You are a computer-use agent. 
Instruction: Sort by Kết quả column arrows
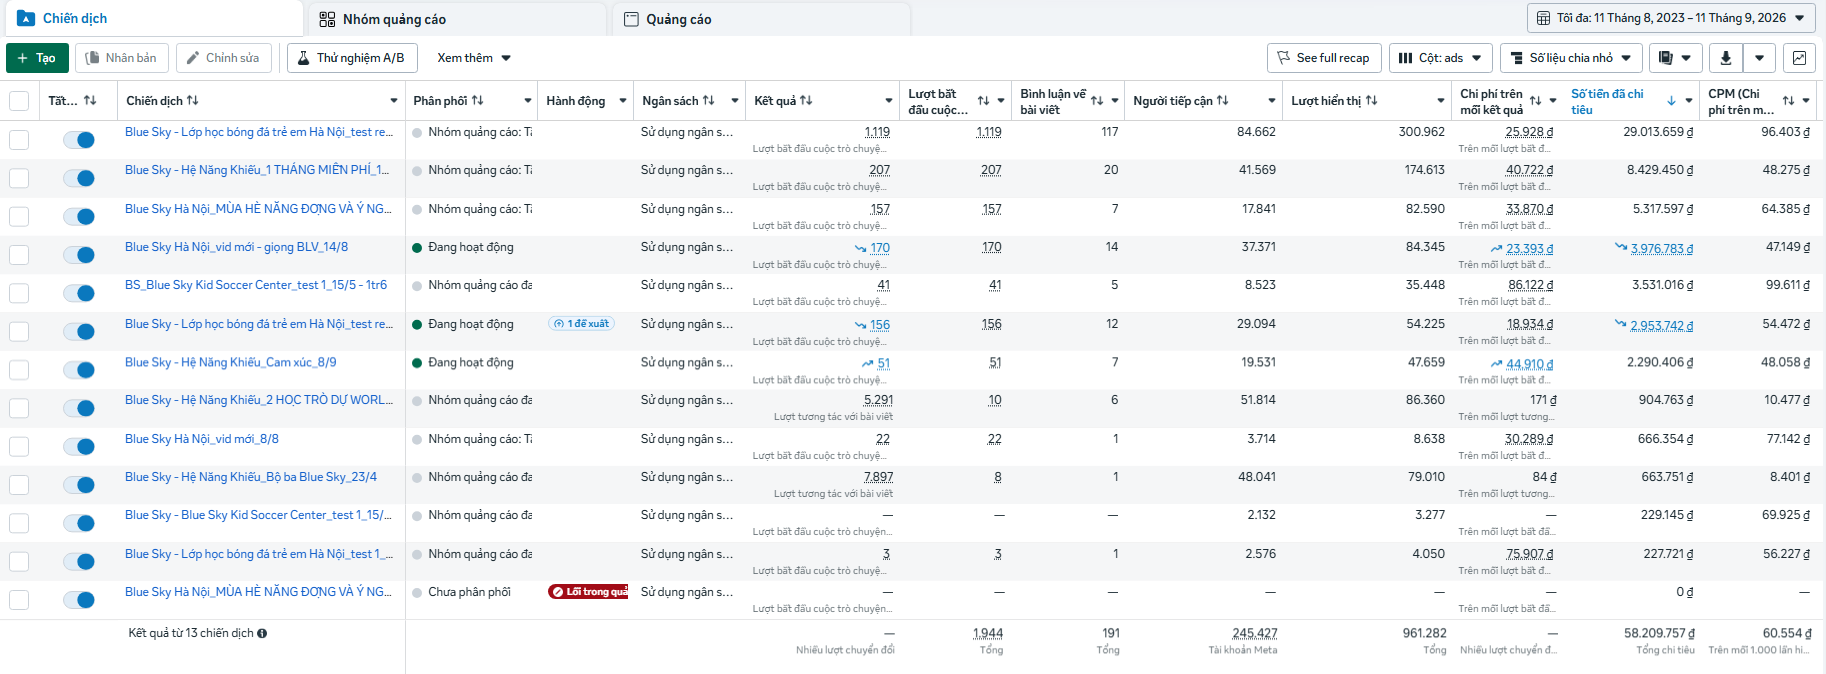click(806, 100)
